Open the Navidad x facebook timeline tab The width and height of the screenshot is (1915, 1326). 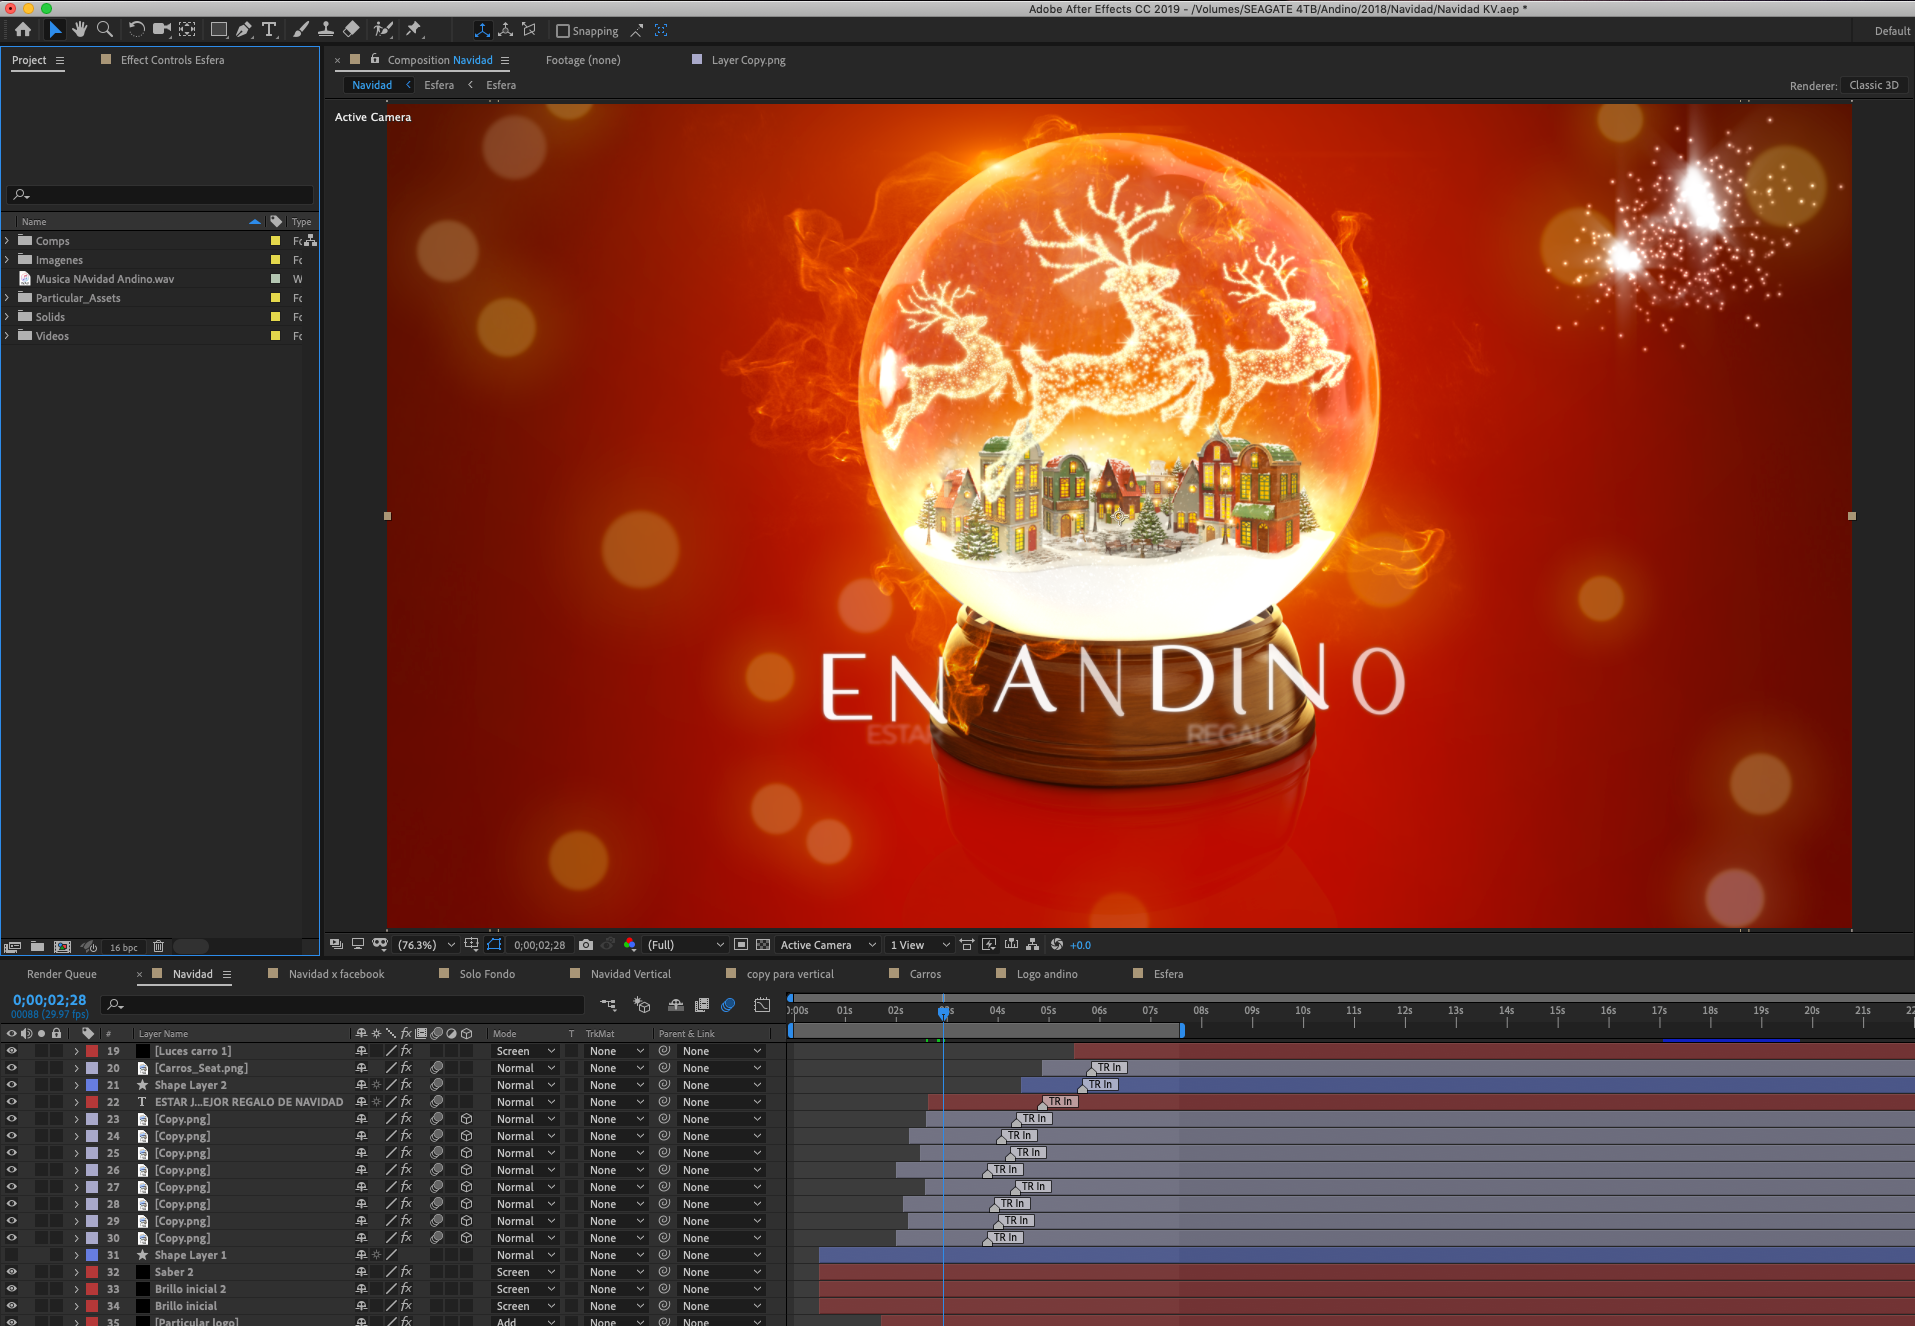coord(336,974)
